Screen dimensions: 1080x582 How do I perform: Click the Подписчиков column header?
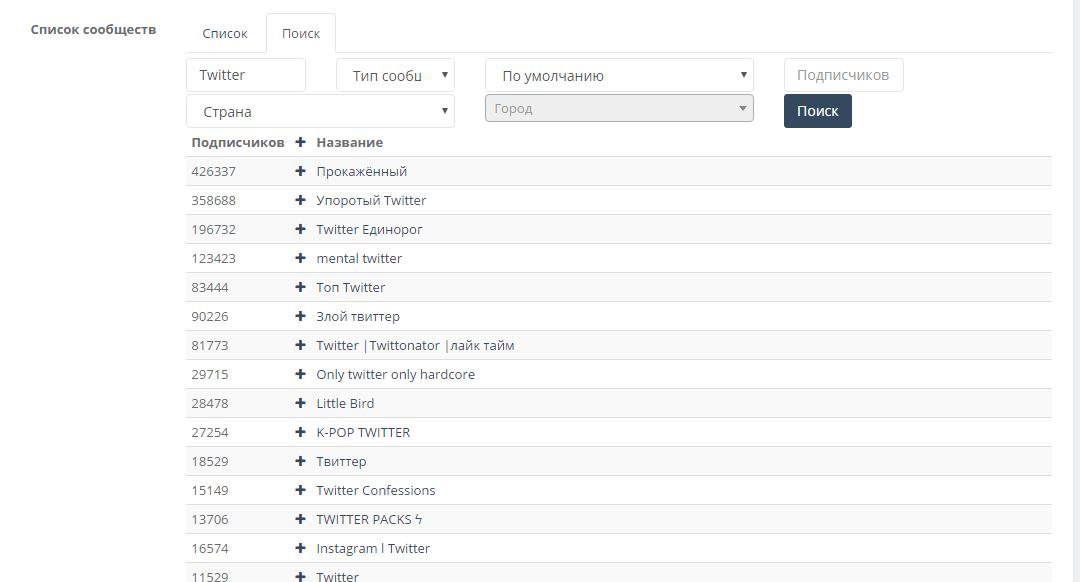point(238,143)
